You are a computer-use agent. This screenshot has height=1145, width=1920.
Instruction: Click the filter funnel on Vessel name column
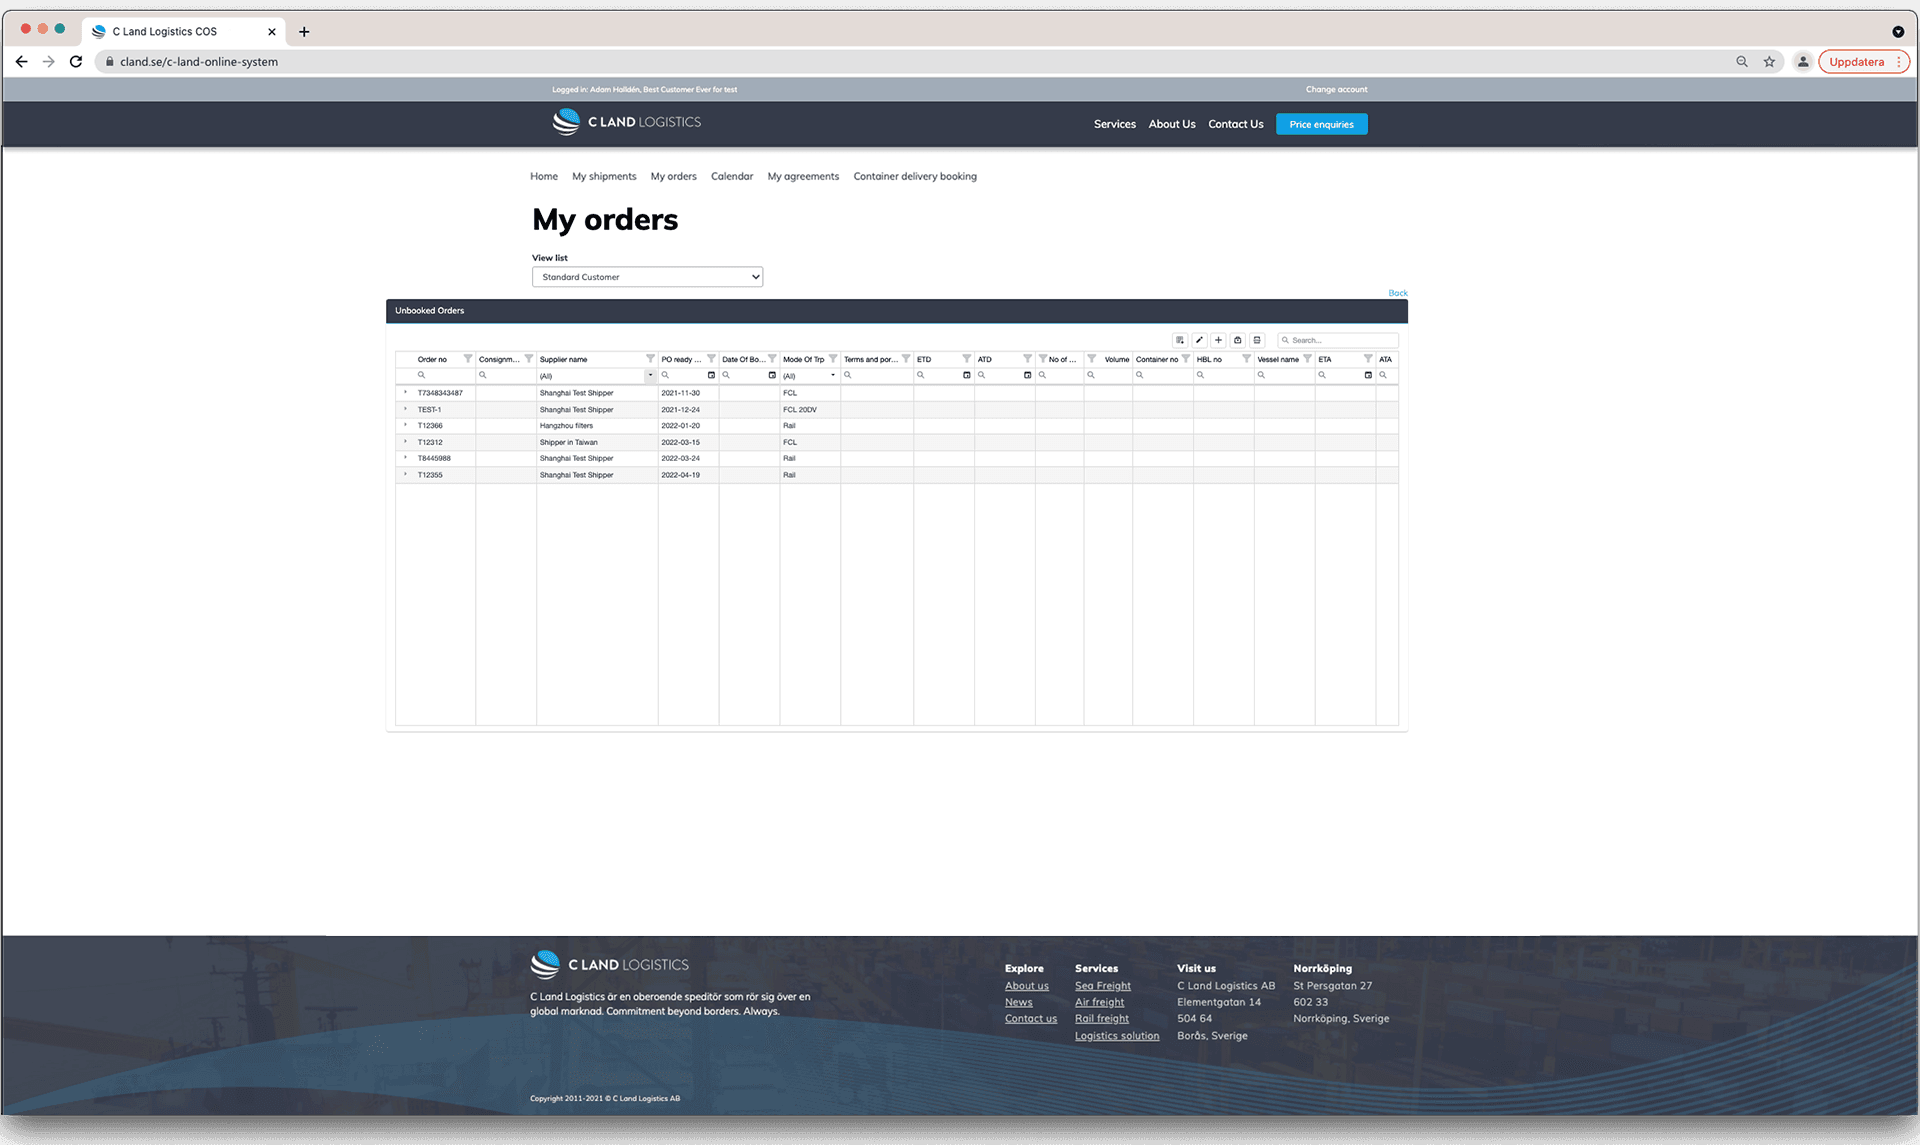[1307, 359]
